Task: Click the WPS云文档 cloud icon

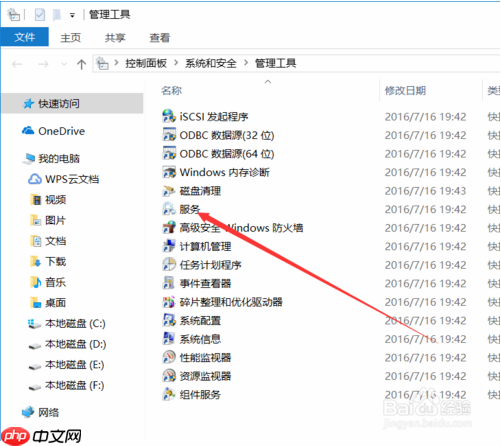Action: click(35, 179)
